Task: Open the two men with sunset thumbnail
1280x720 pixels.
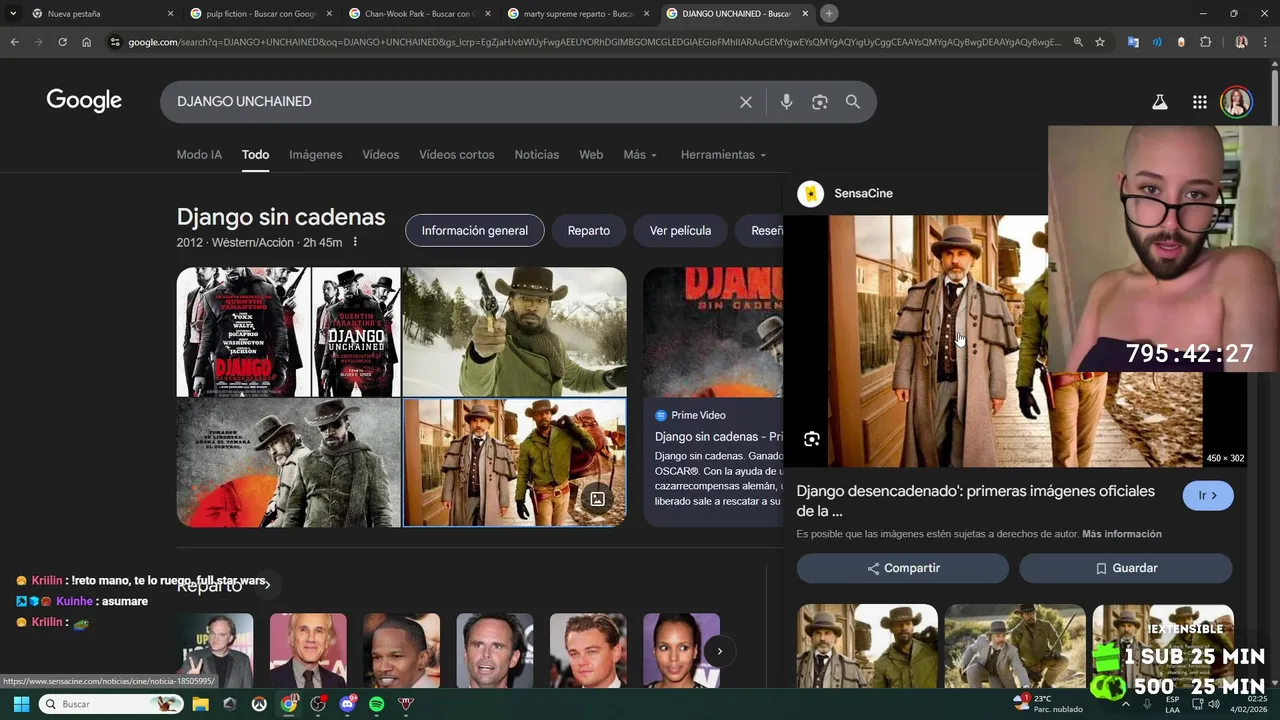Action: tap(288, 463)
